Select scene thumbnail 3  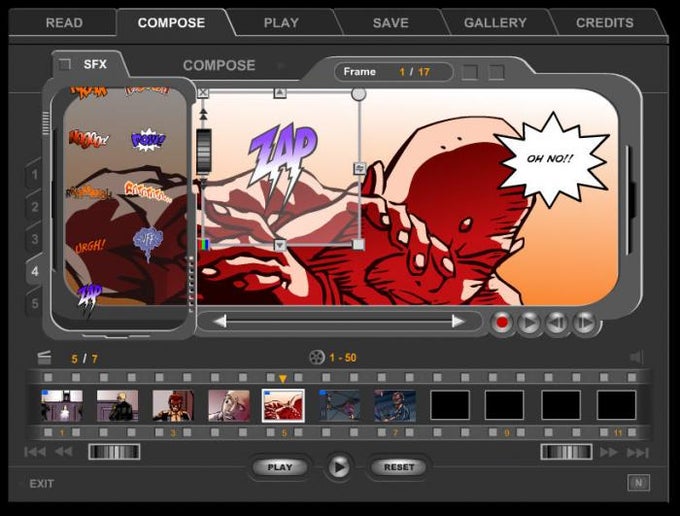[173, 406]
